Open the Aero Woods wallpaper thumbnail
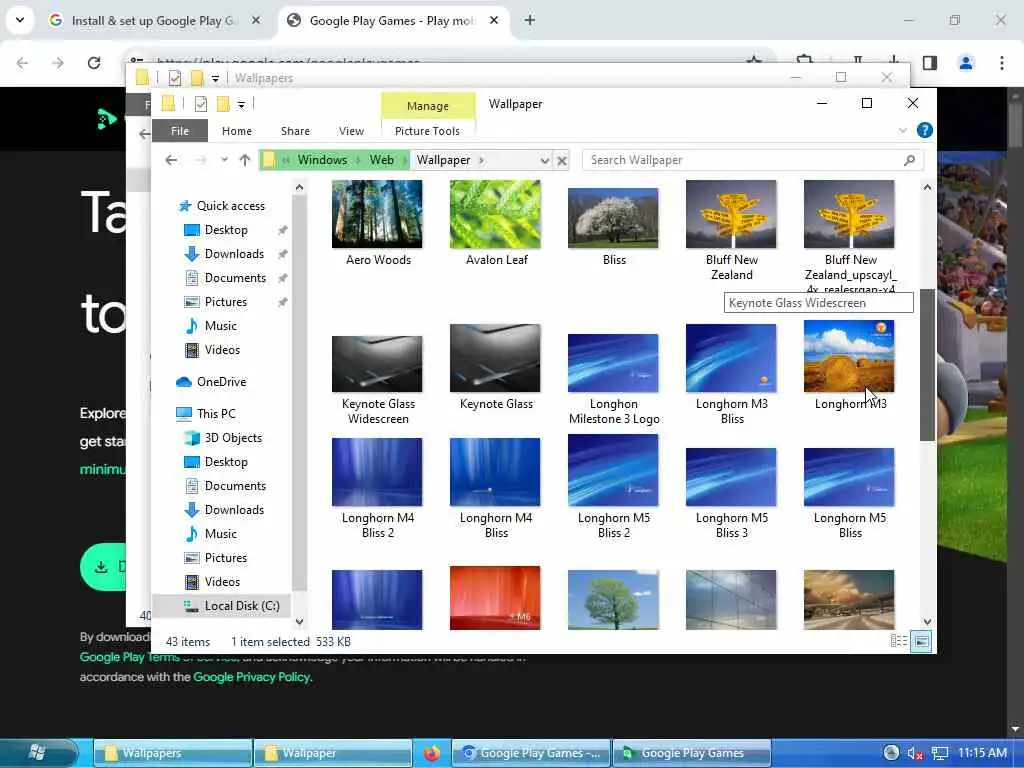The height and width of the screenshot is (768, 1024). 377,214
